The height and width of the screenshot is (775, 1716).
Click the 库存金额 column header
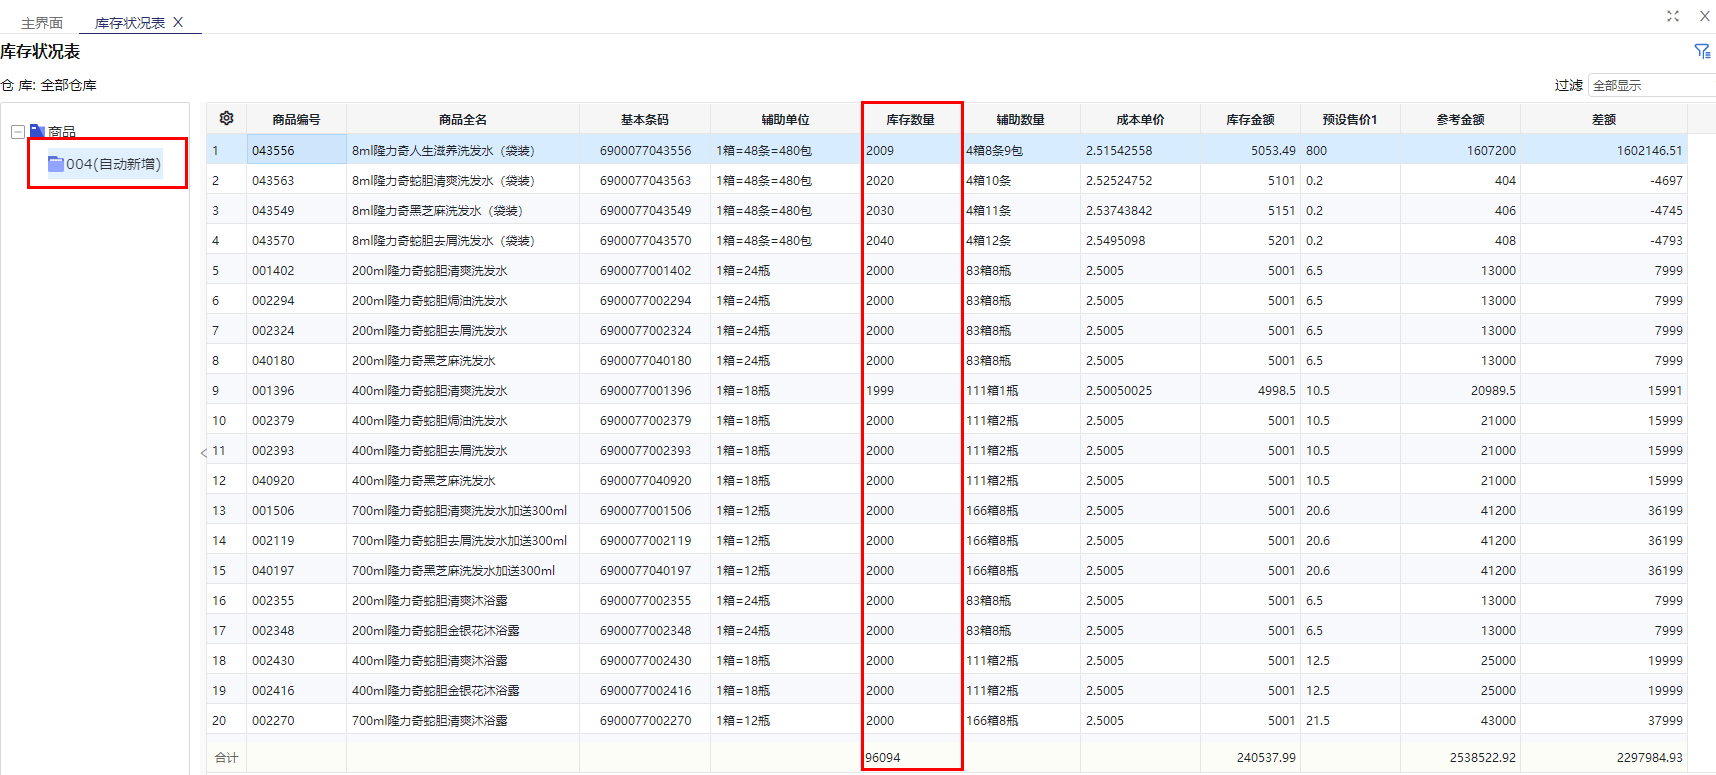coord(1250,119)
